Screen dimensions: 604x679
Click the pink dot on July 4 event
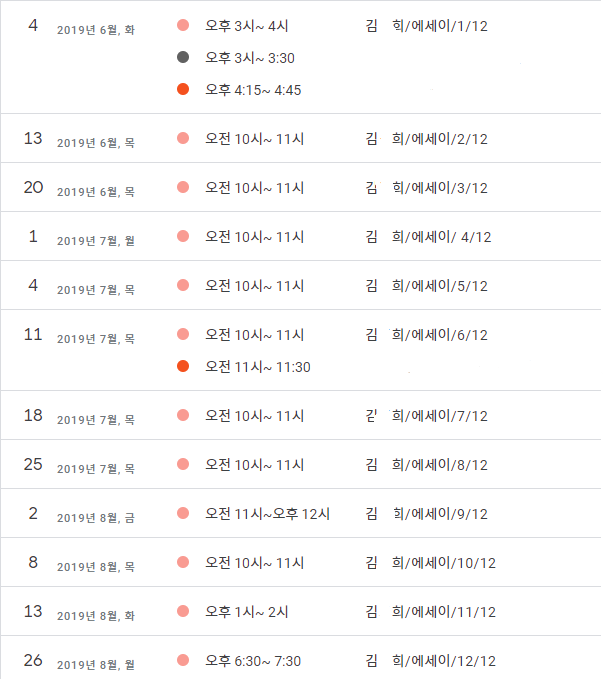(183, 285)
